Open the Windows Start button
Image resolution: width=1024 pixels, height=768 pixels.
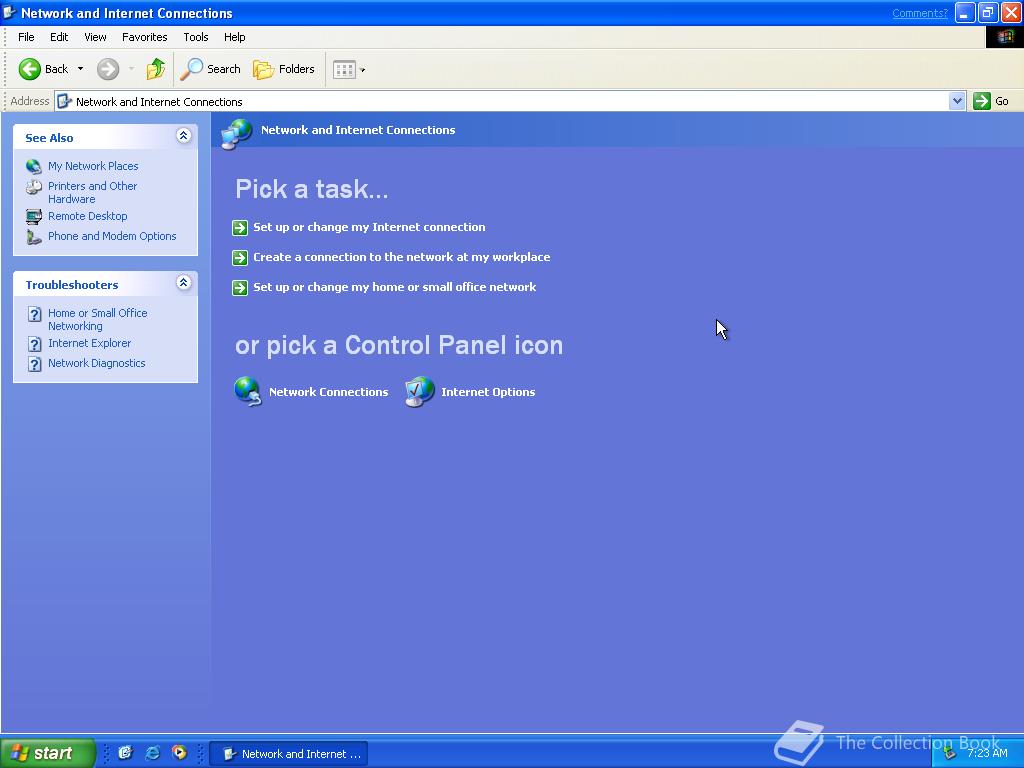(48, 753)
